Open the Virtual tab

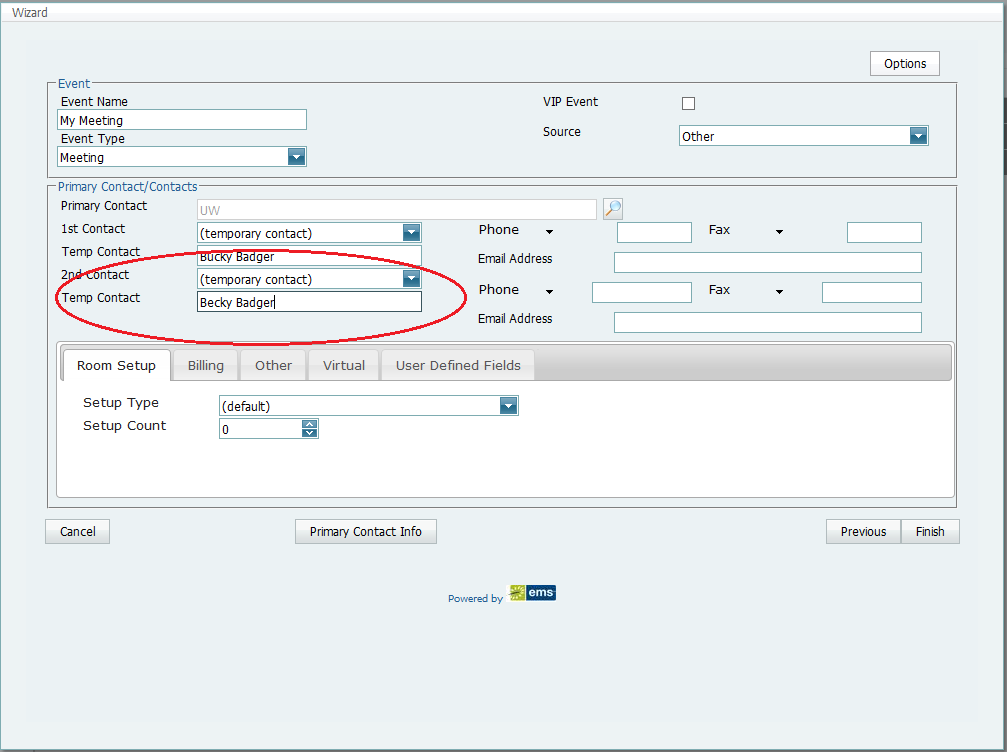[x=344, y=365]
